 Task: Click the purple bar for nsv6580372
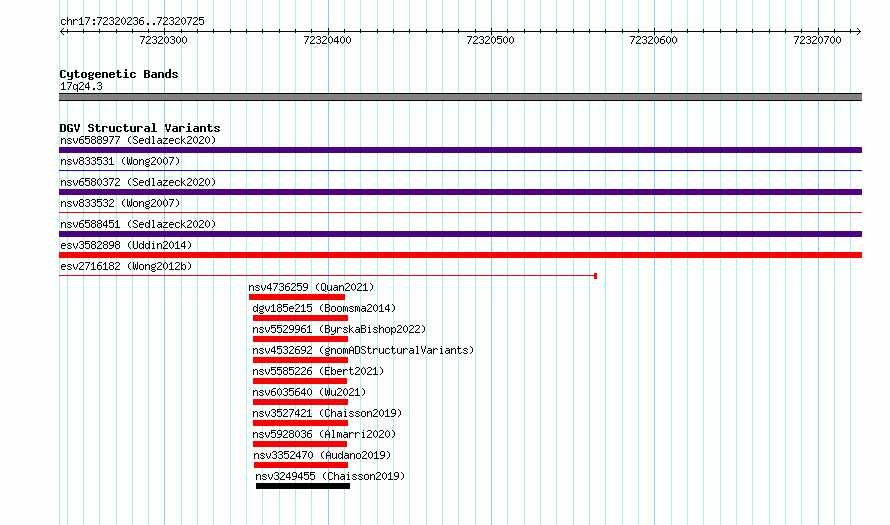click(x=460, y=192)
